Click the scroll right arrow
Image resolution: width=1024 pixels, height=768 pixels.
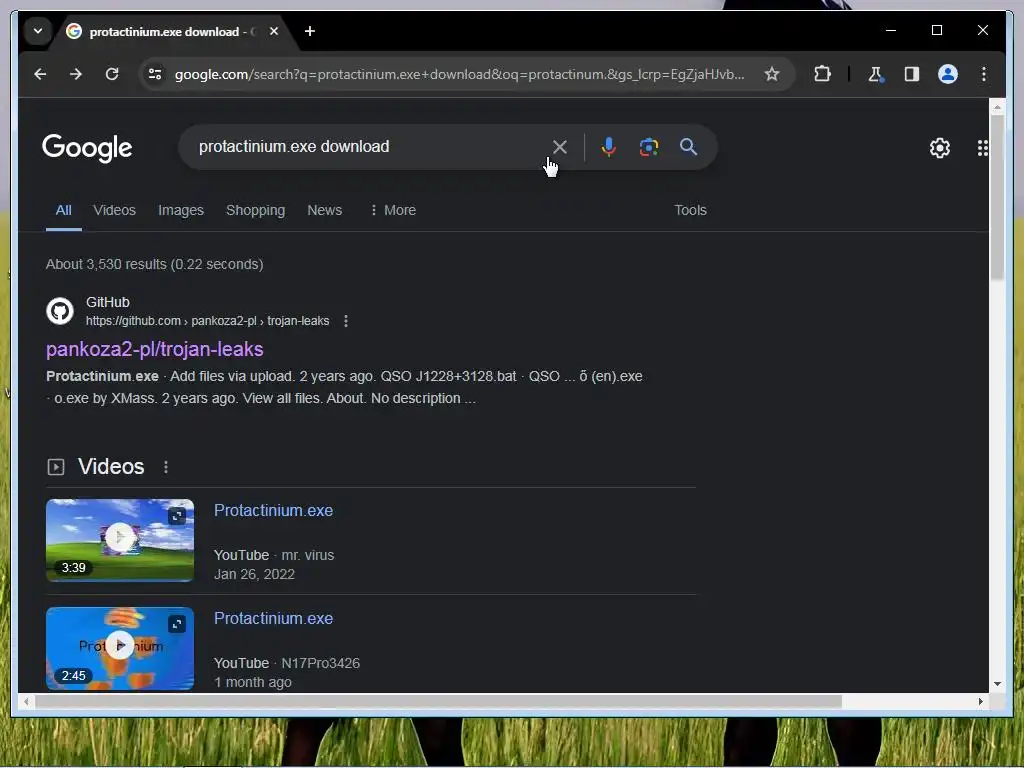point(980,701)
